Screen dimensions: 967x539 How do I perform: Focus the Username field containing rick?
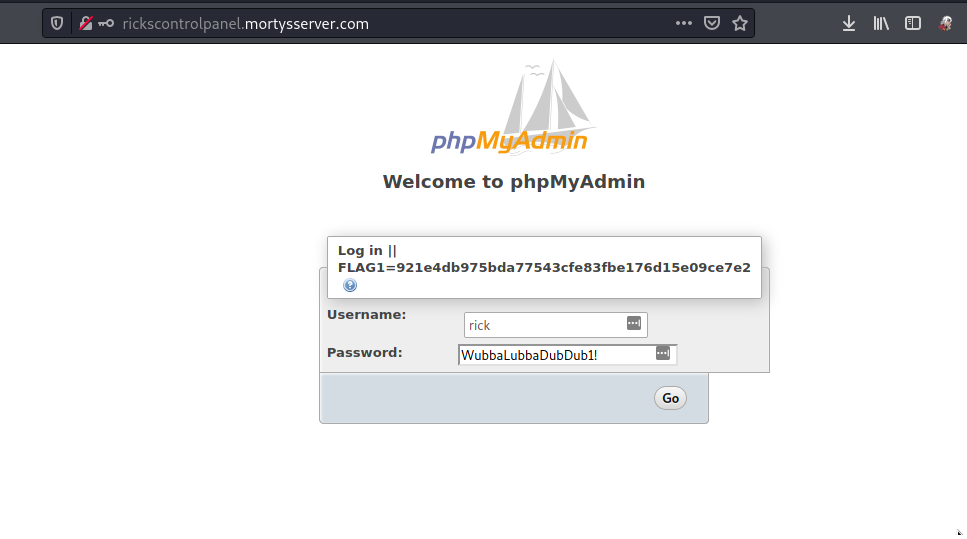556,325
